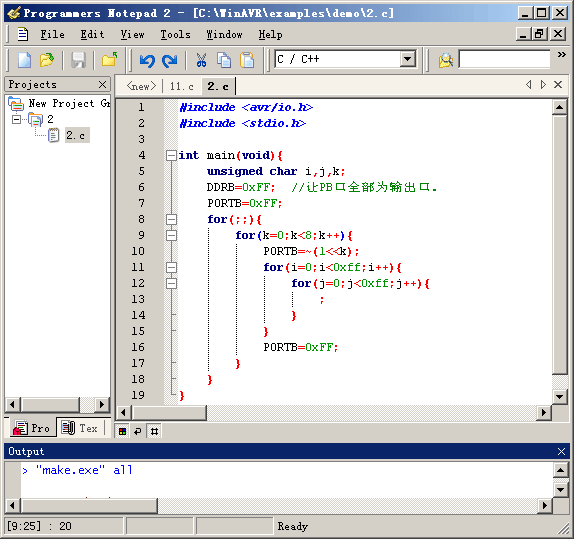This screenshot has width=574, height=539.
Task: Click the Save floppy disk icon
Action: point(78,60)
